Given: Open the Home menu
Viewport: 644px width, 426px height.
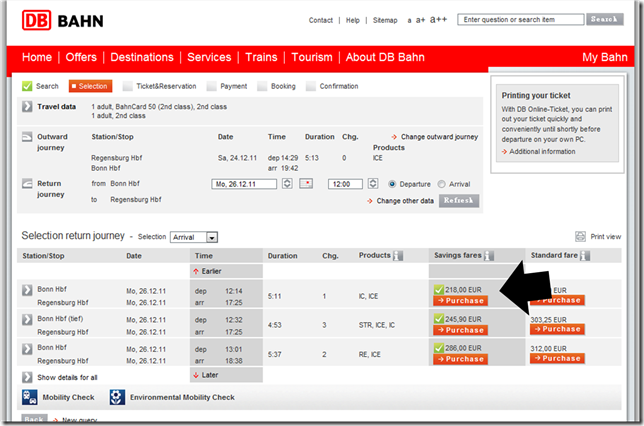Looking at the screenshot, I should (x=37, y=57).
